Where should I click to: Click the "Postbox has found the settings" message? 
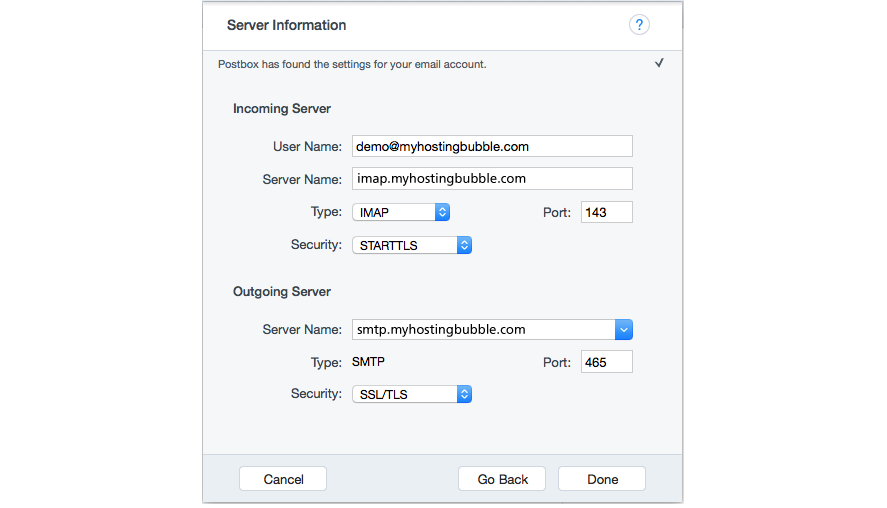[352, 64]
